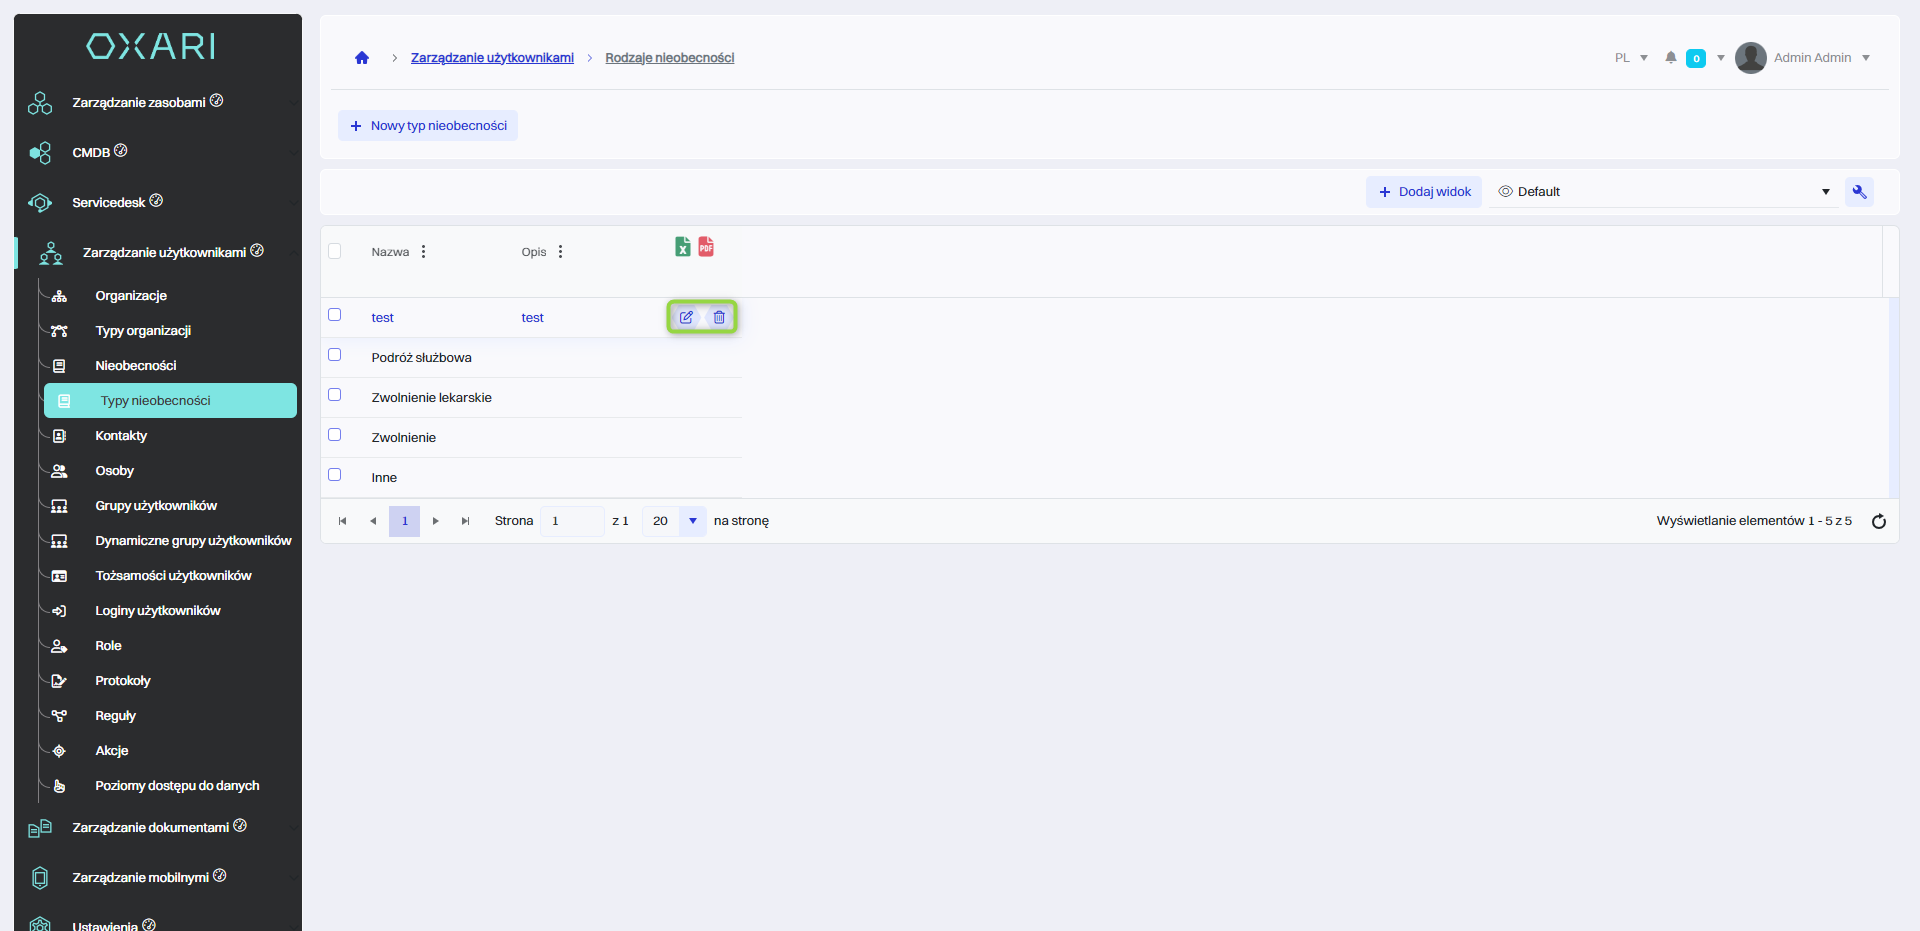Toggle the select-all checkbox in the header
Screen dimensions: 1920x931
[335, 251]
